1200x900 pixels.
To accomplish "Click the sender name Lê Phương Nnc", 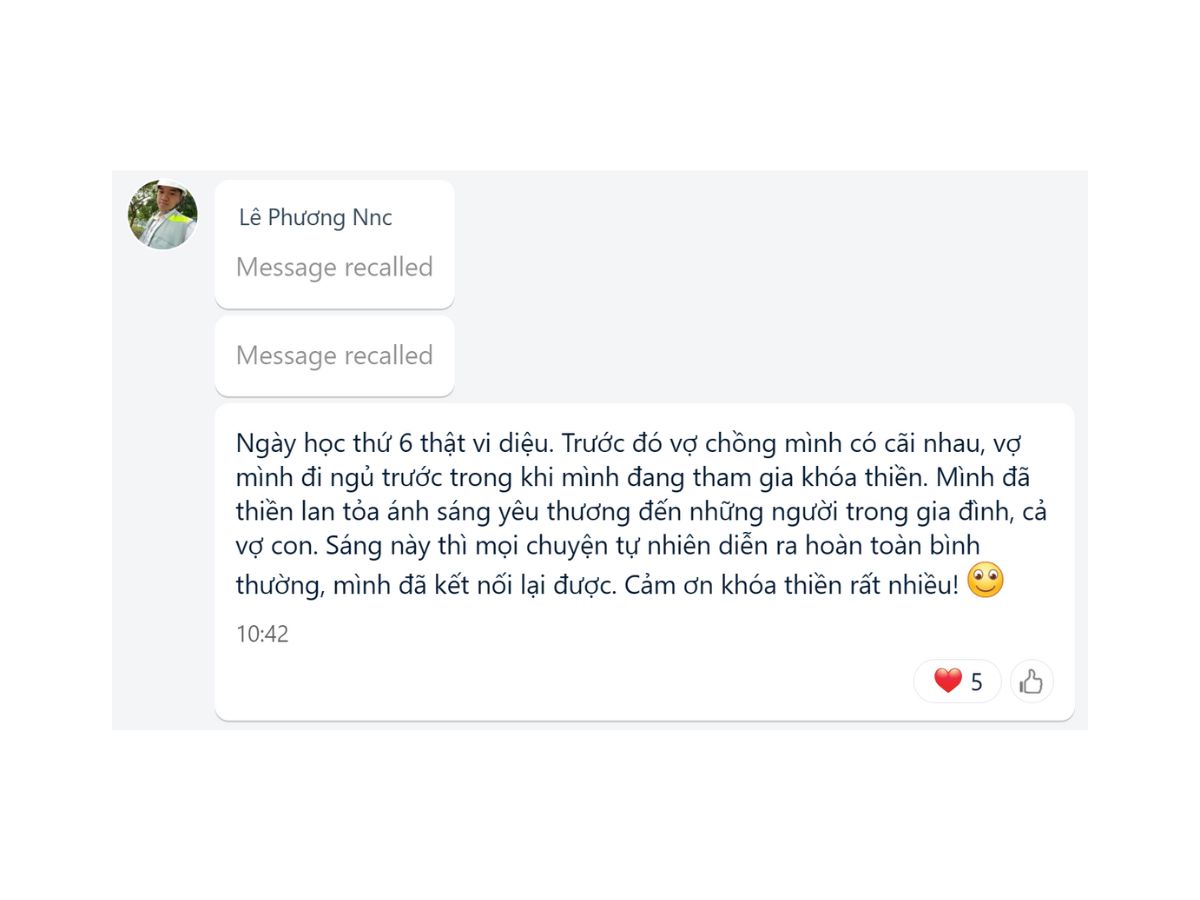I will point(315,217).
